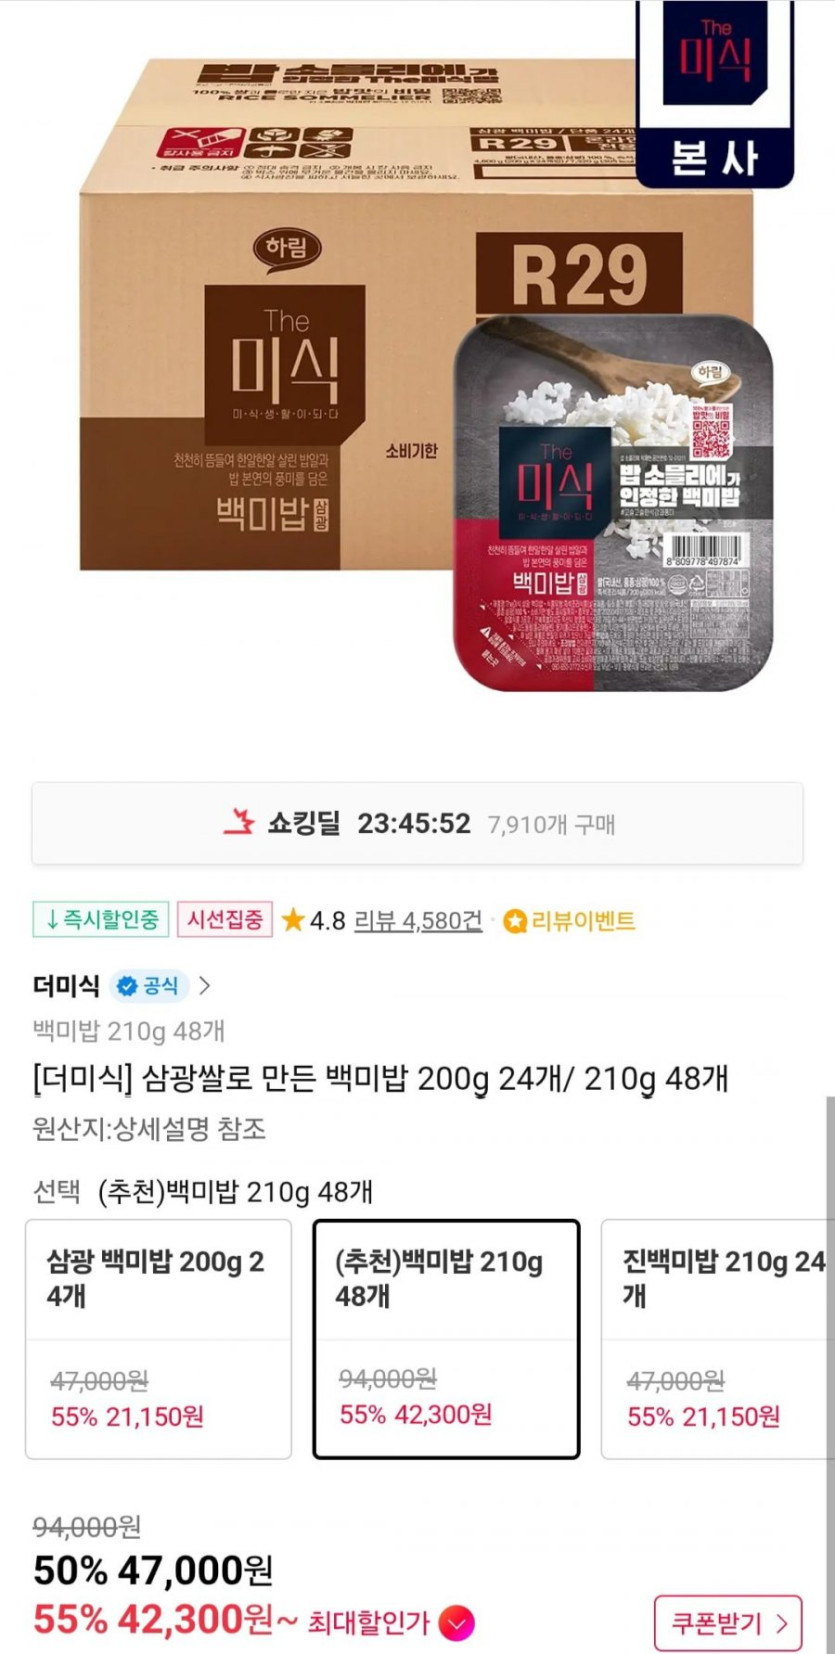Select option 삼광 백미밥 200g 24개
835x1654 pixels.
pos(158,1339)
